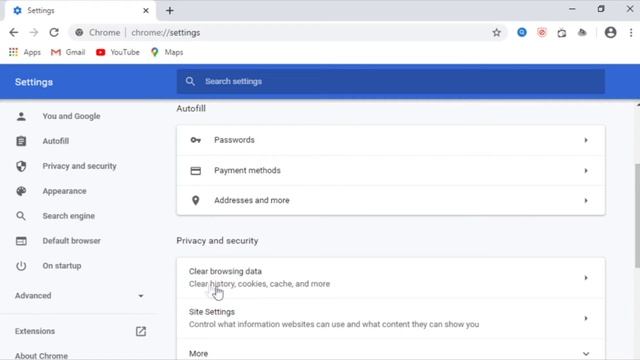
Task: Click the arrow at right of Addresses and more
Action: pyautogui.click(x=586, y=200)
